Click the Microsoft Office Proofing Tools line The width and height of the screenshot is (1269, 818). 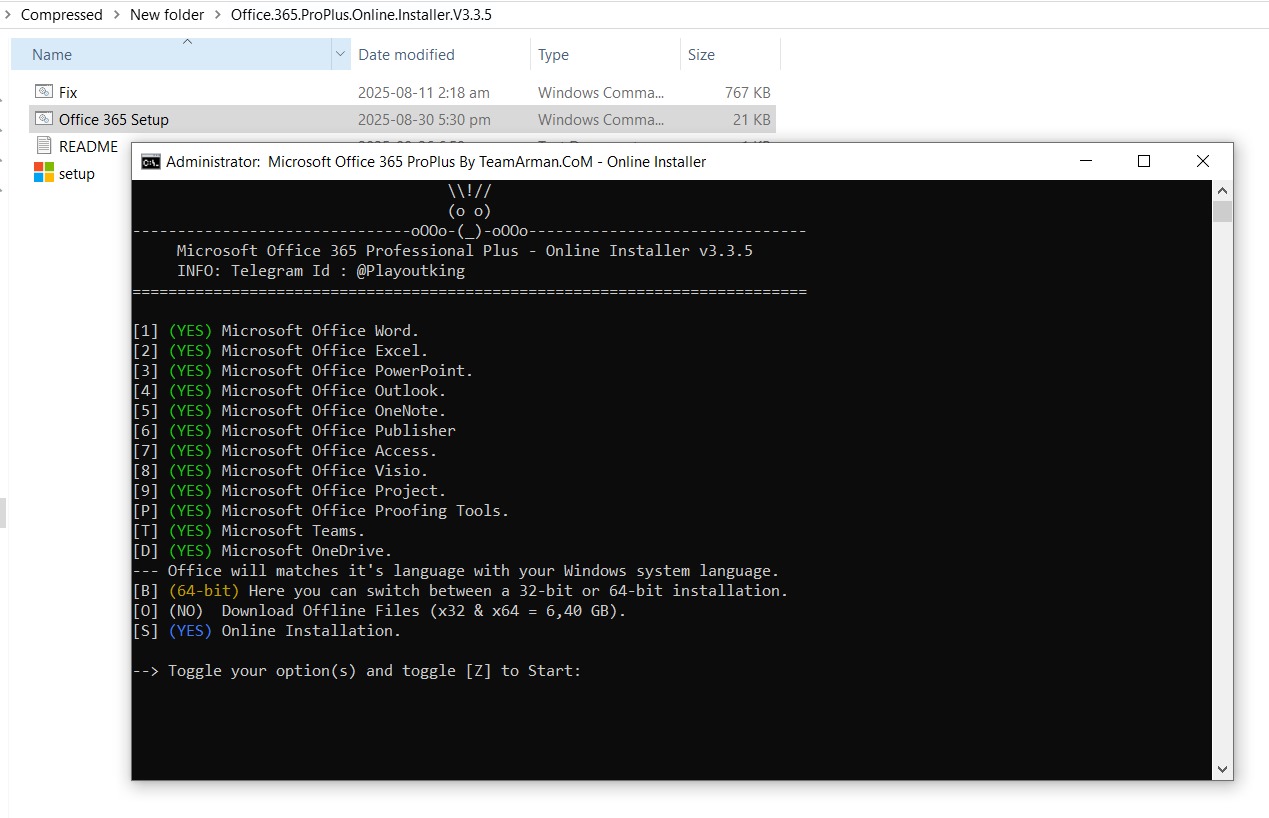pyautogui.click(x=321, y=511)
